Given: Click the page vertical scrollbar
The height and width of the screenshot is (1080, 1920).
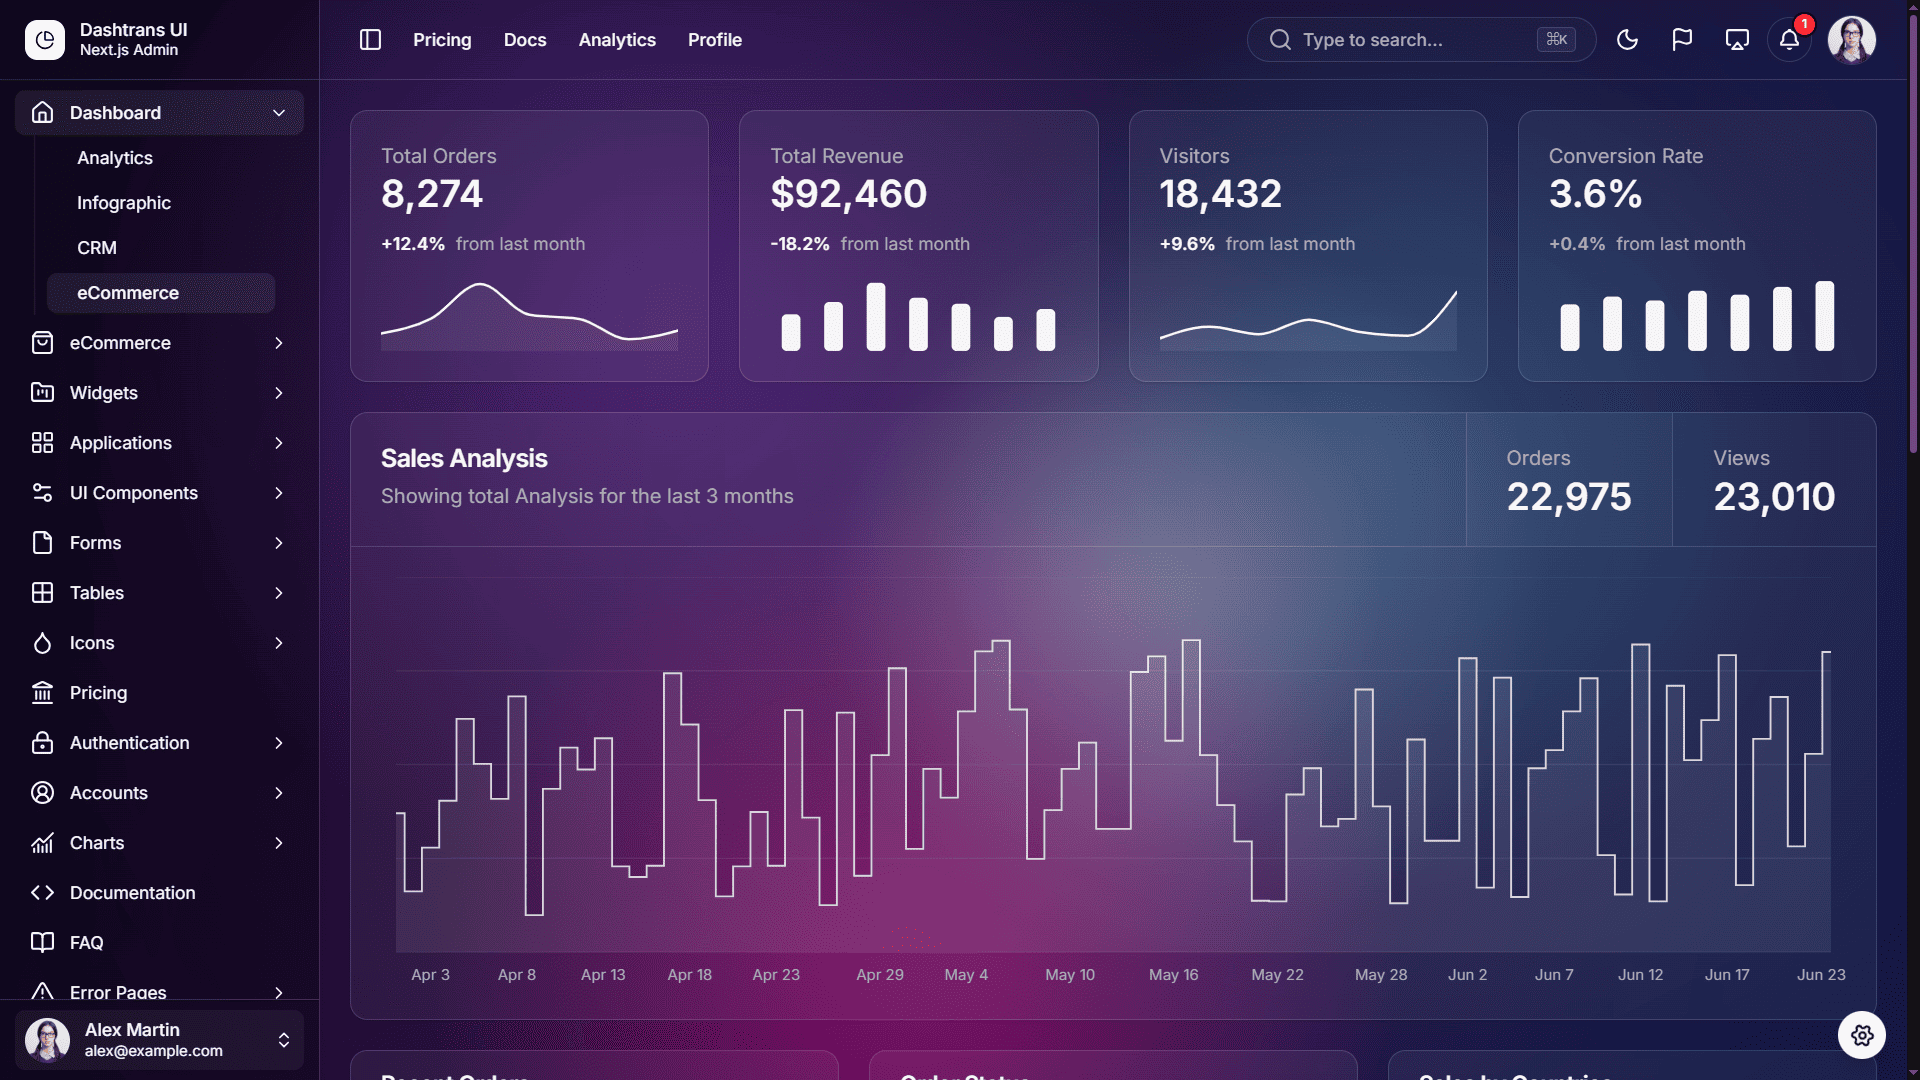Looking at the screenshot, I should pyautogui.click(x=1913, y=230).
